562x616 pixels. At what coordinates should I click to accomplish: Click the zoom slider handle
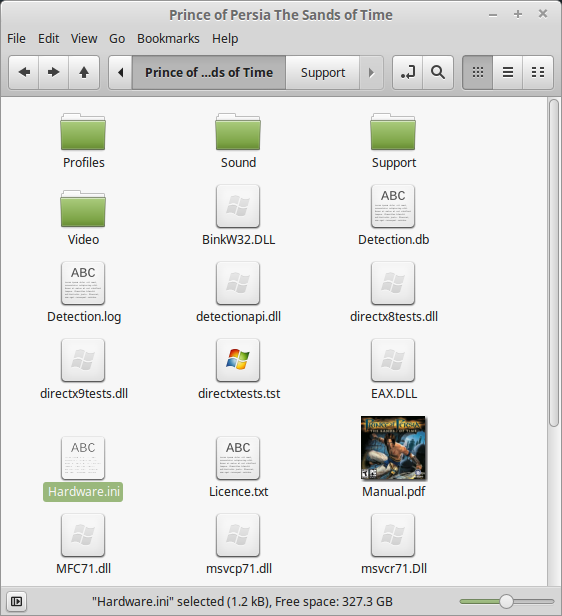coord(506,601)
